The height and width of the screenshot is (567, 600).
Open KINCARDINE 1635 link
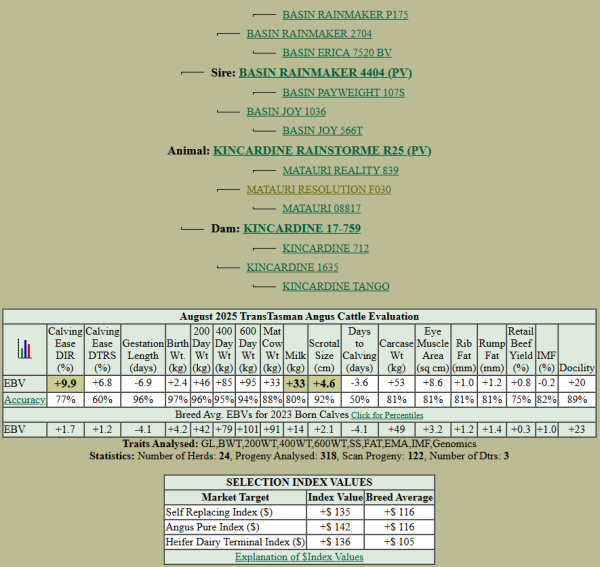tap(292, 267)
